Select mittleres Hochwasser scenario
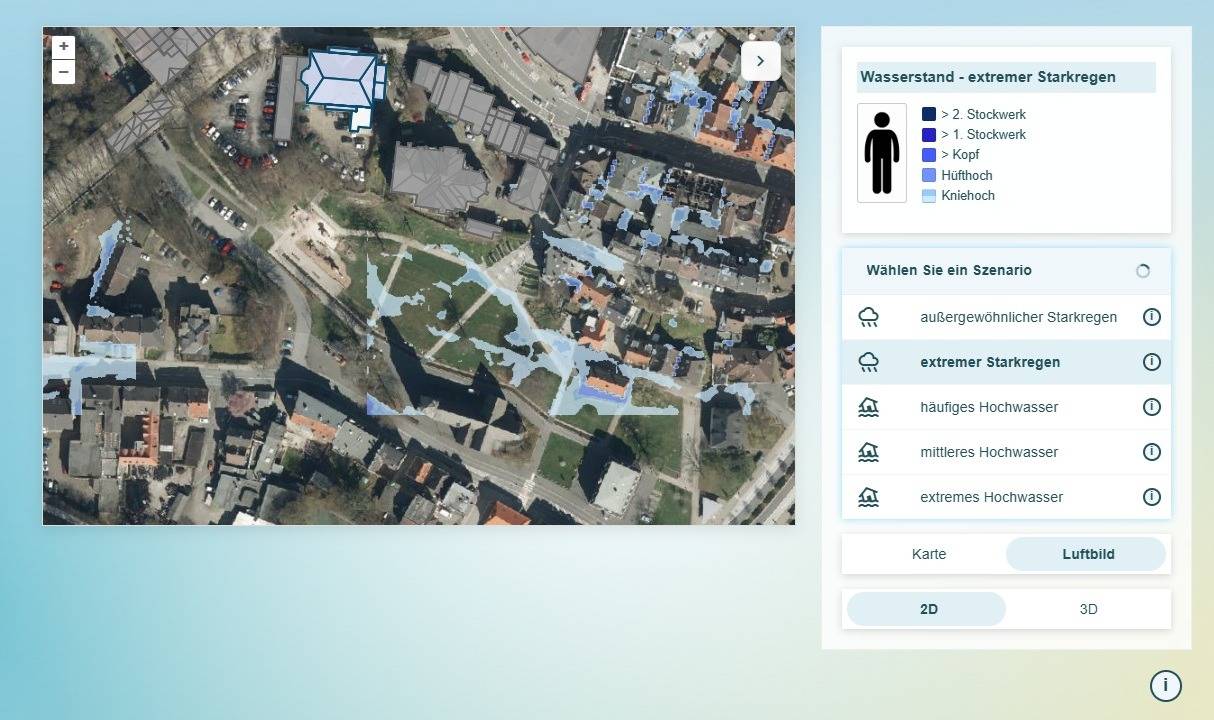The image size is (1214, 720). pyautogui.click(x=988, y=452)
